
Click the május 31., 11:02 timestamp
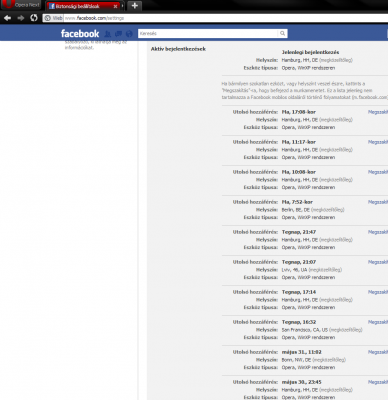point(302,352)
